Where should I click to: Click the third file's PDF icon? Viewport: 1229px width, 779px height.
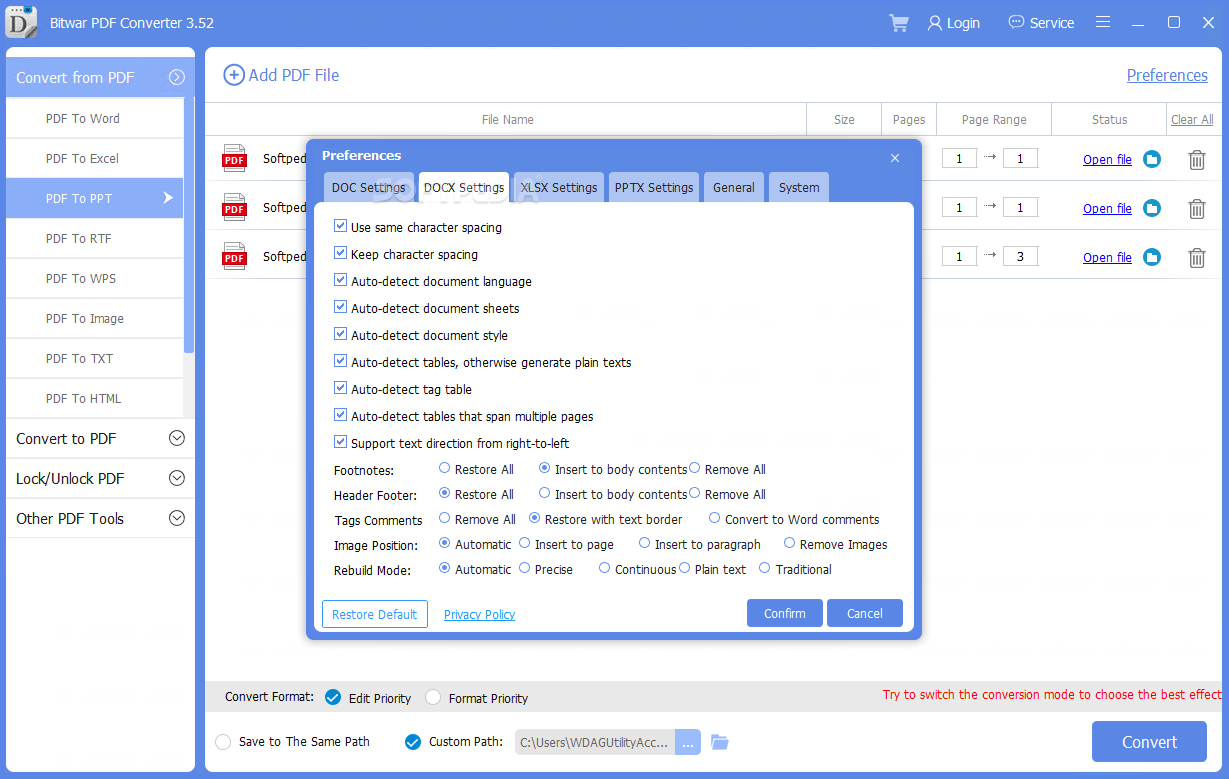tap(234, 256)
